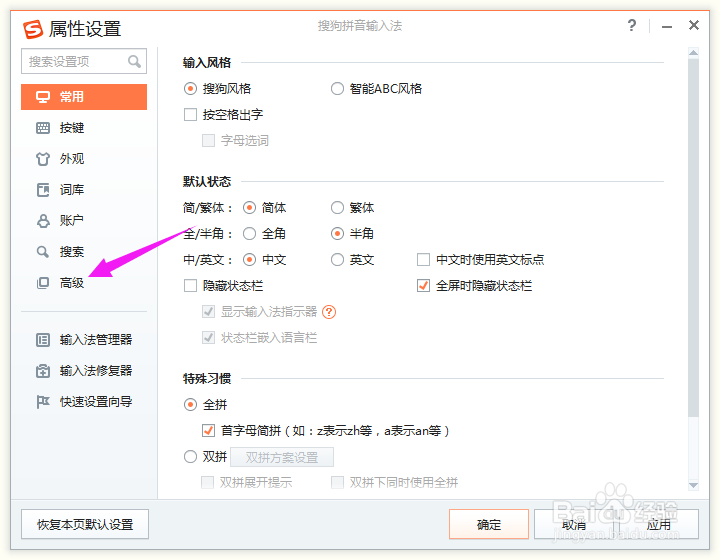
Task: Toggle 双拼展开提示 checkbox
Action: pos(208,482)
